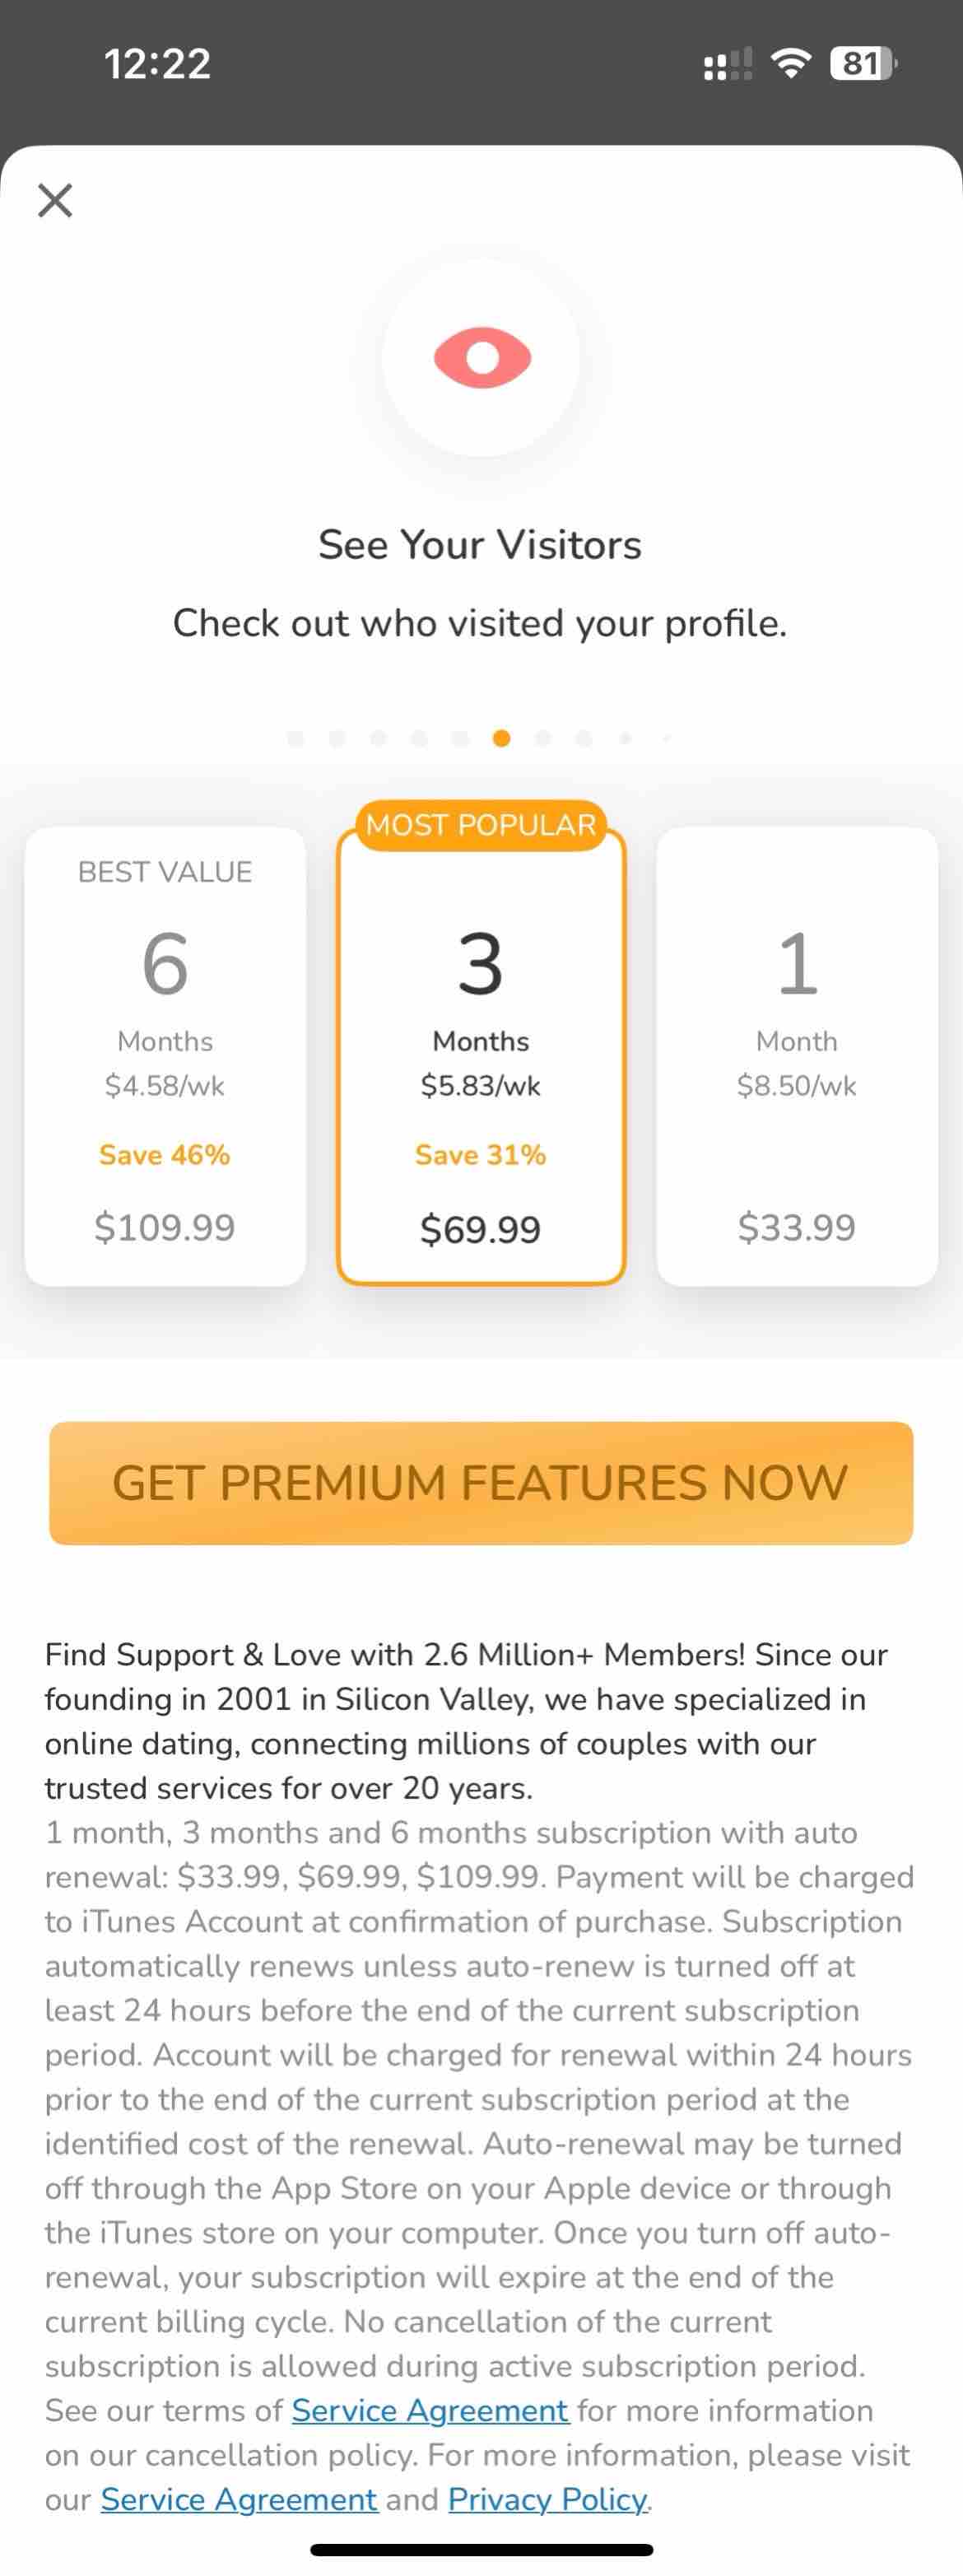Tap the $69.99 price on selected plan

pyautogui.click(x=481, y=1229)
